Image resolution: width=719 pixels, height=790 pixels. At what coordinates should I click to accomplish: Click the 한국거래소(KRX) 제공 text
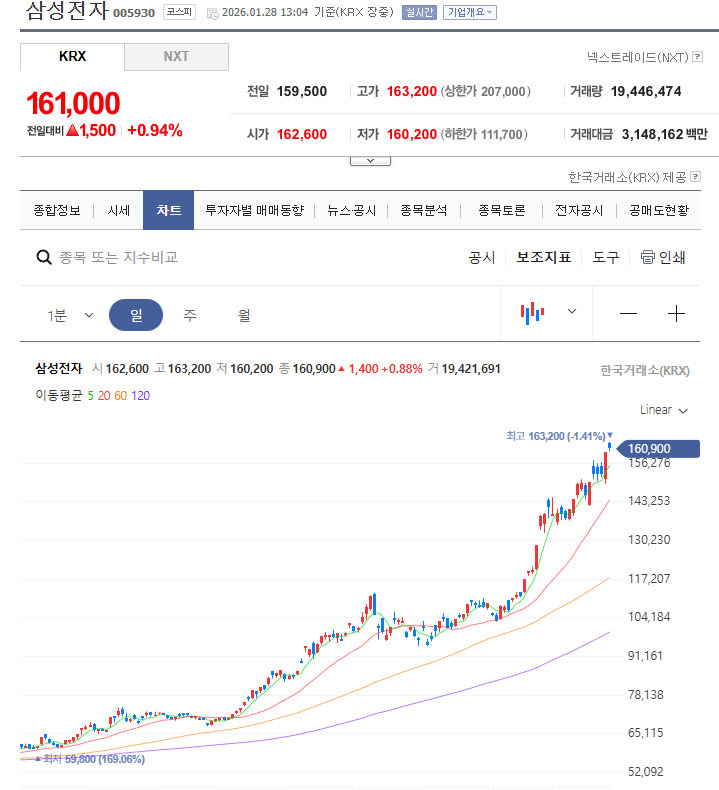coord(627,177)
